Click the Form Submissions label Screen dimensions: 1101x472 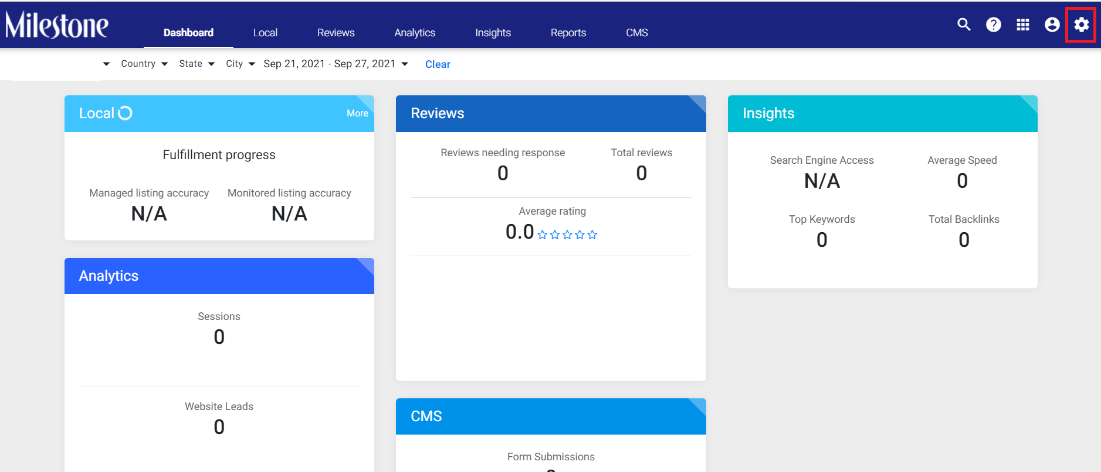[550, 457]
